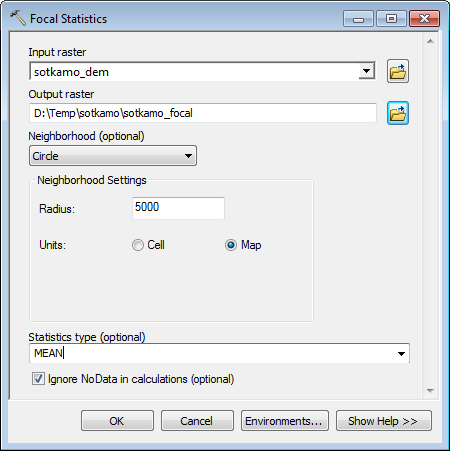This screenshot has width=450, height=451.
Task: Click scrollbar down arrow in dialog
Action: click(x=430, y=390)
